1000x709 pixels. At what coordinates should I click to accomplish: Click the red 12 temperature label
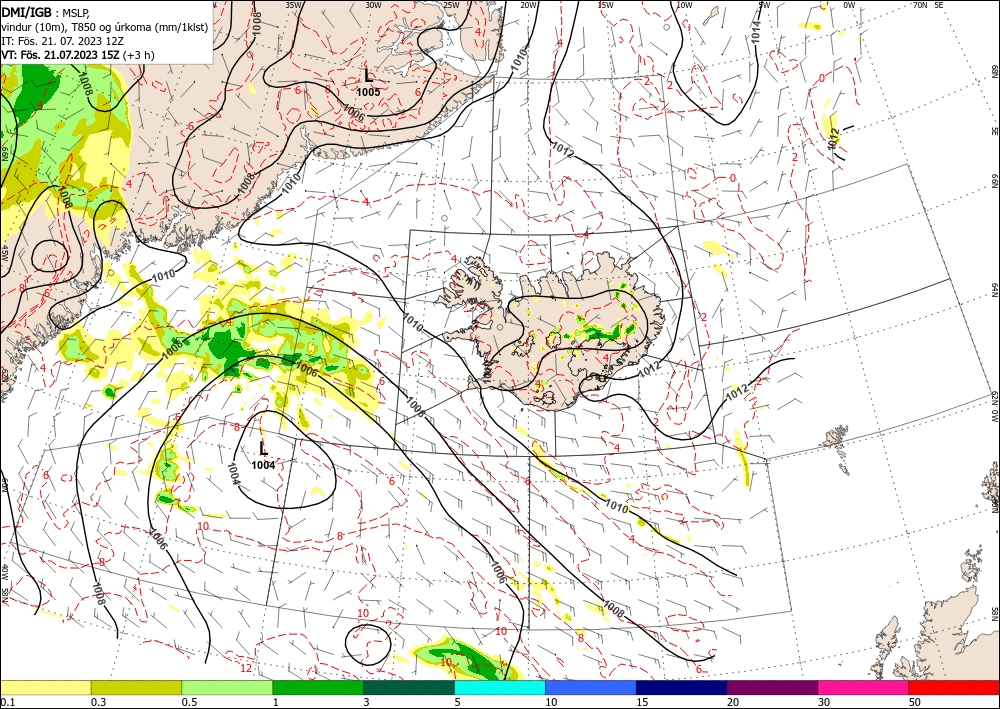point(247,668)
